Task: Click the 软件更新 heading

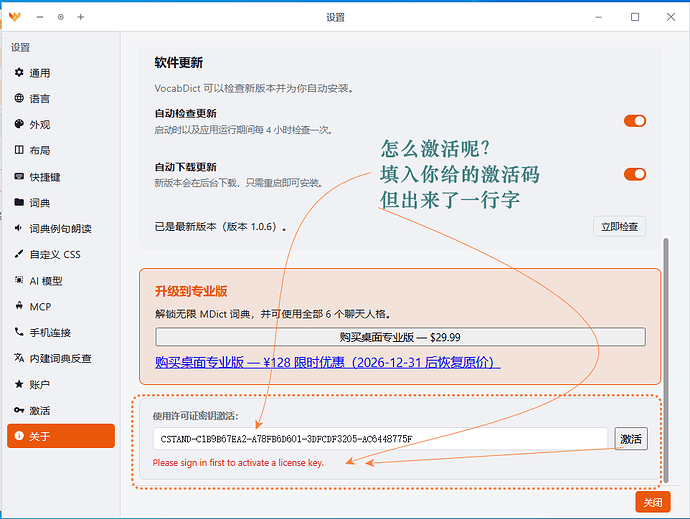Action: (x=178, y=63)
